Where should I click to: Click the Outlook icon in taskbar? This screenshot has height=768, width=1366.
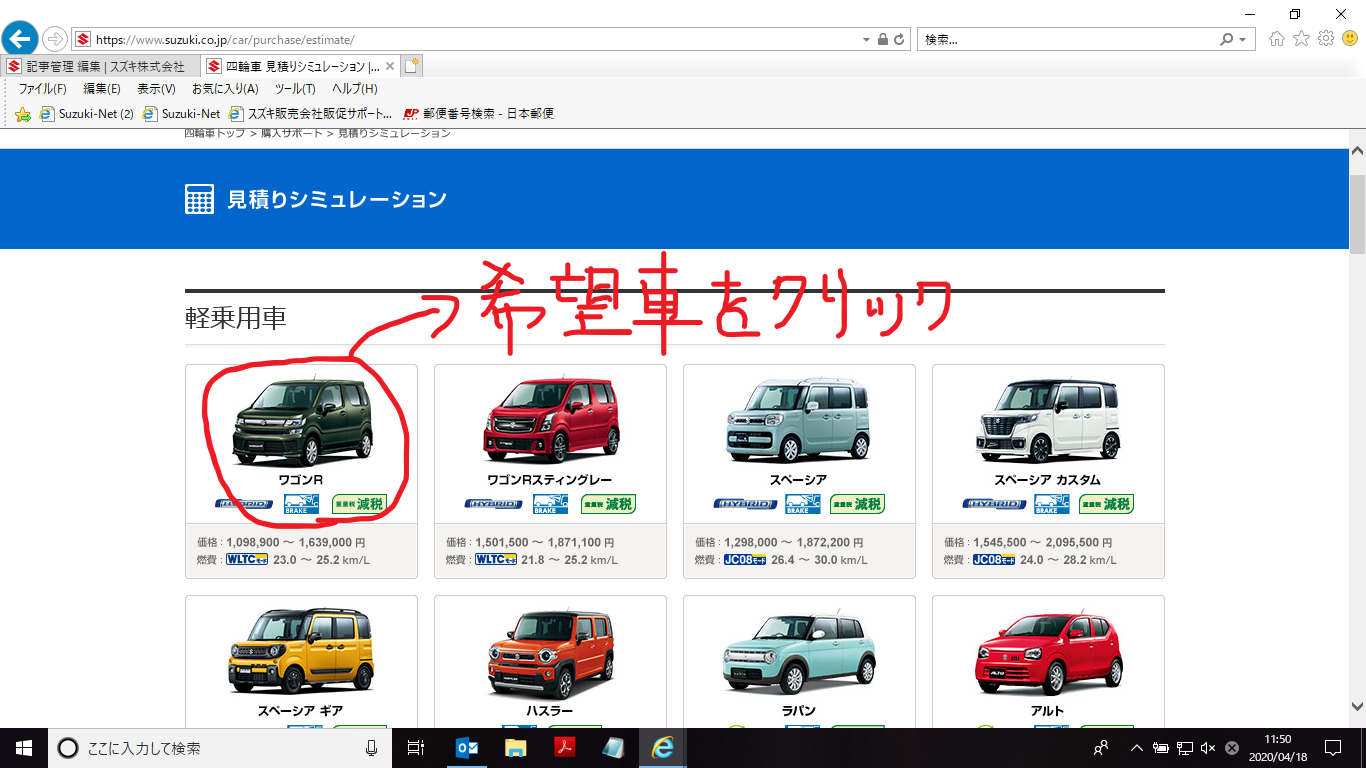[x=467, y=748]
